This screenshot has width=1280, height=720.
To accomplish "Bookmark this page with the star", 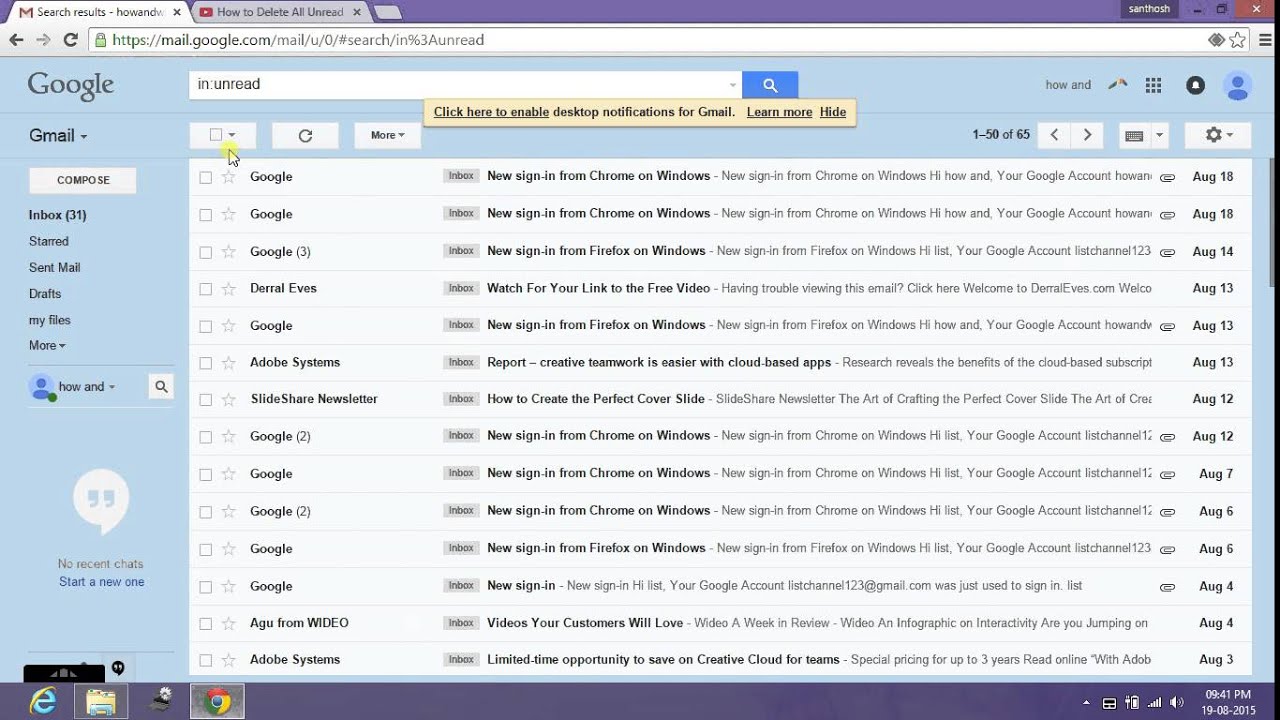I will [1238, 40].
